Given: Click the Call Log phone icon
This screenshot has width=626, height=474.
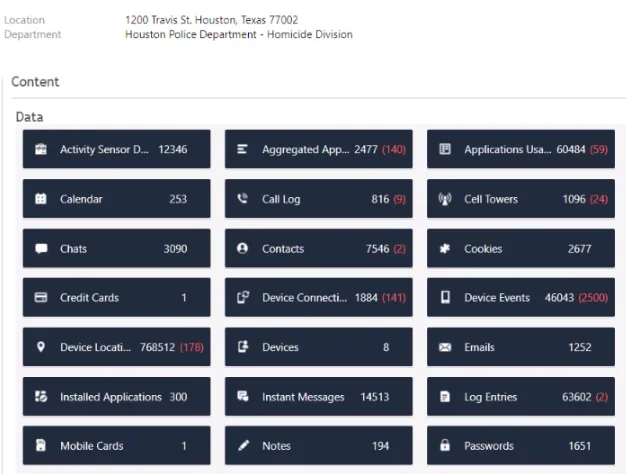Looking at the screenshot, I should click(x=243, y=199).
